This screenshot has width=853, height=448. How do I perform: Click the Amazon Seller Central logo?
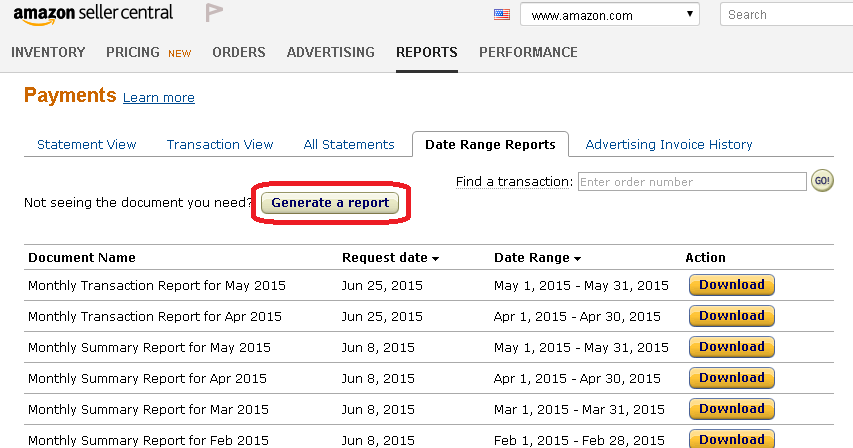tap(93, 14)
